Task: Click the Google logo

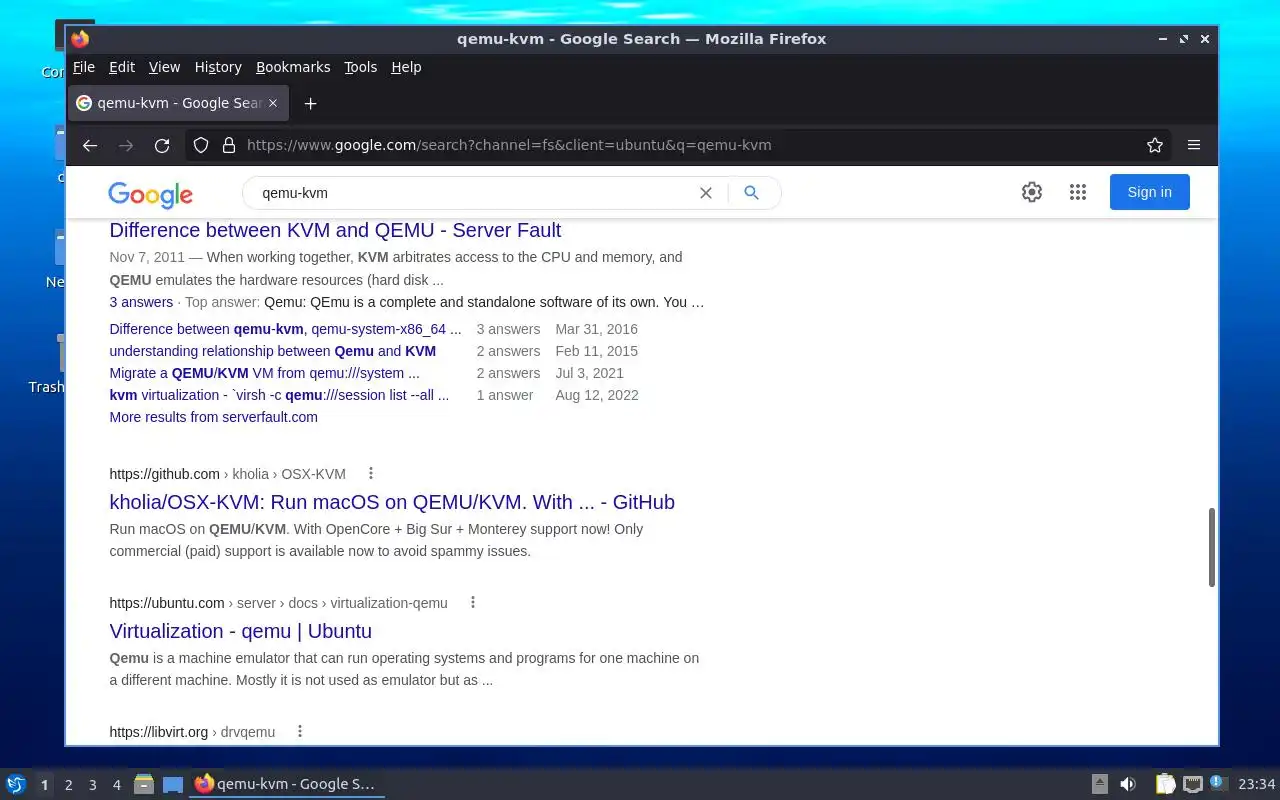Action: [150, 194]
